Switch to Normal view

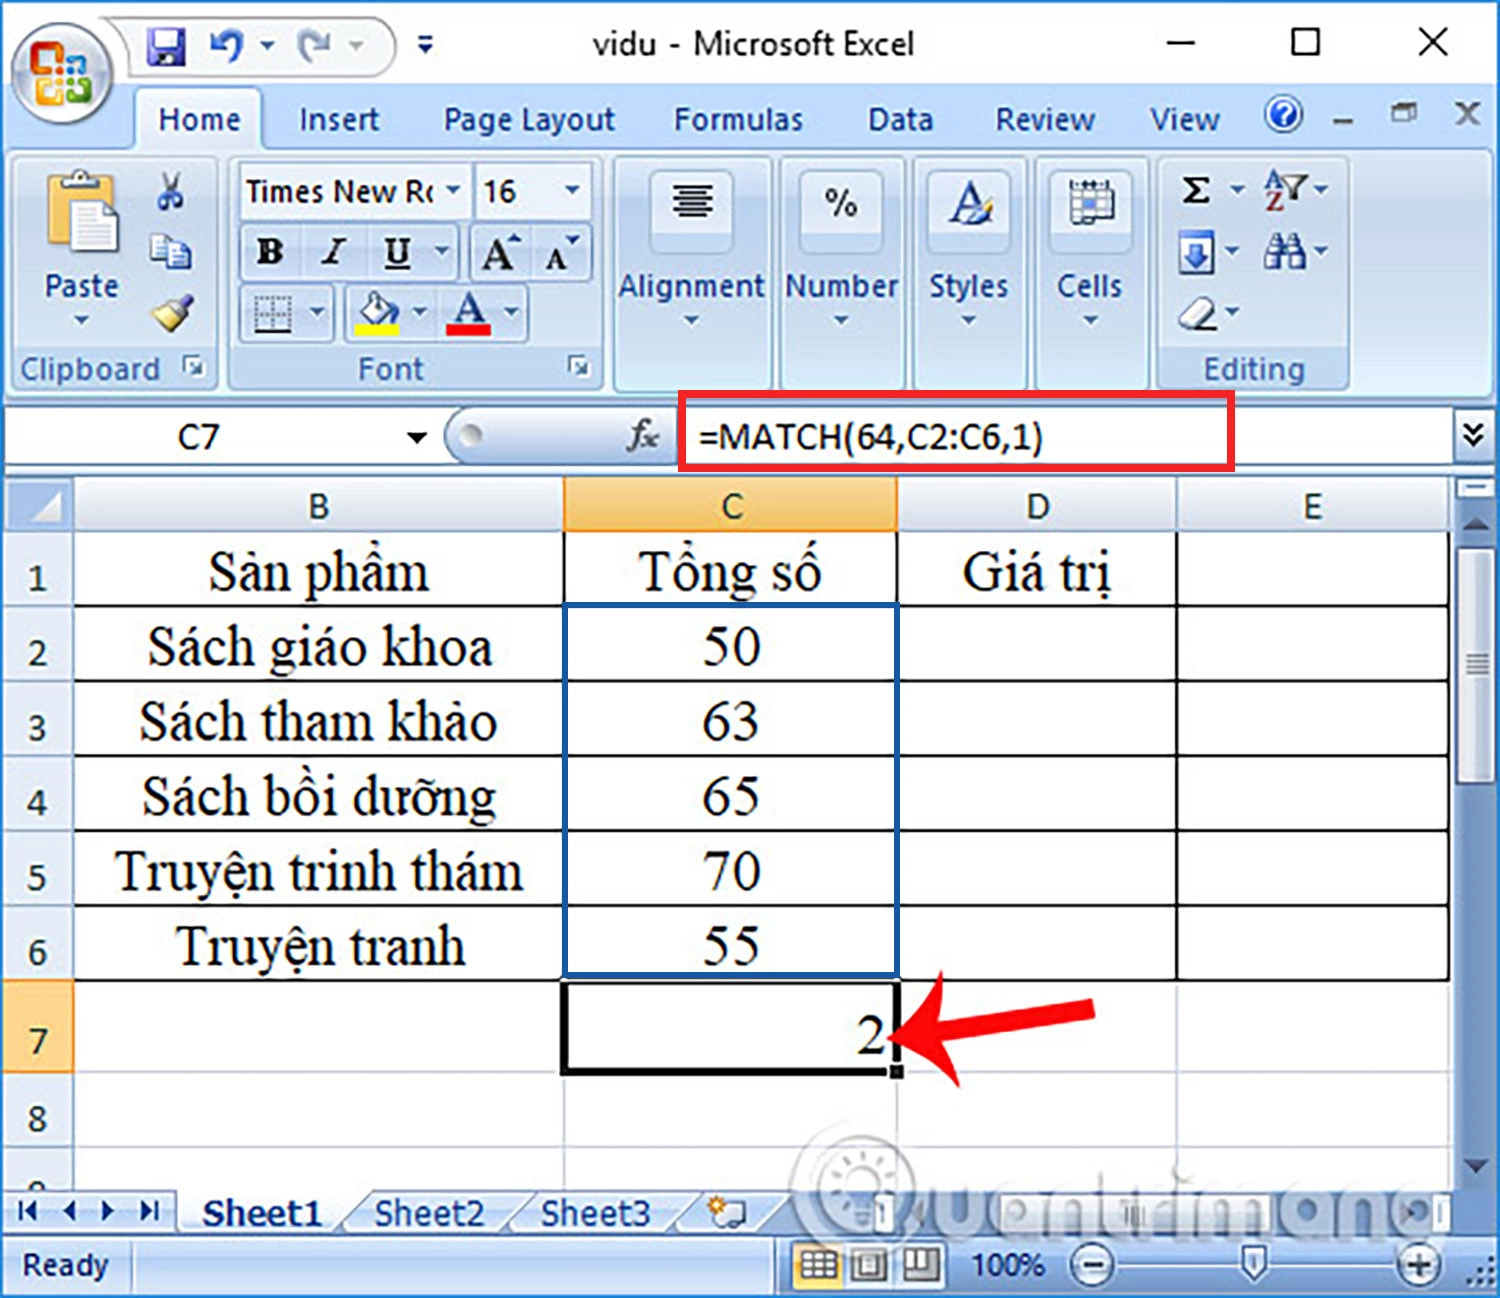pos(818,1266)
